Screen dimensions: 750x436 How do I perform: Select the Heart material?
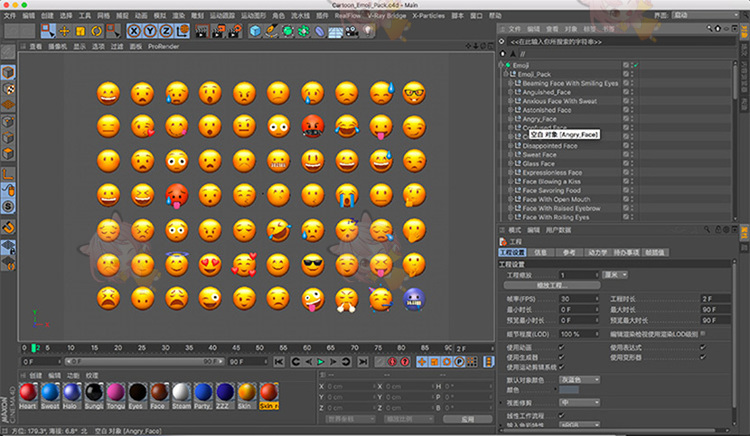click(x=28, y=396)
